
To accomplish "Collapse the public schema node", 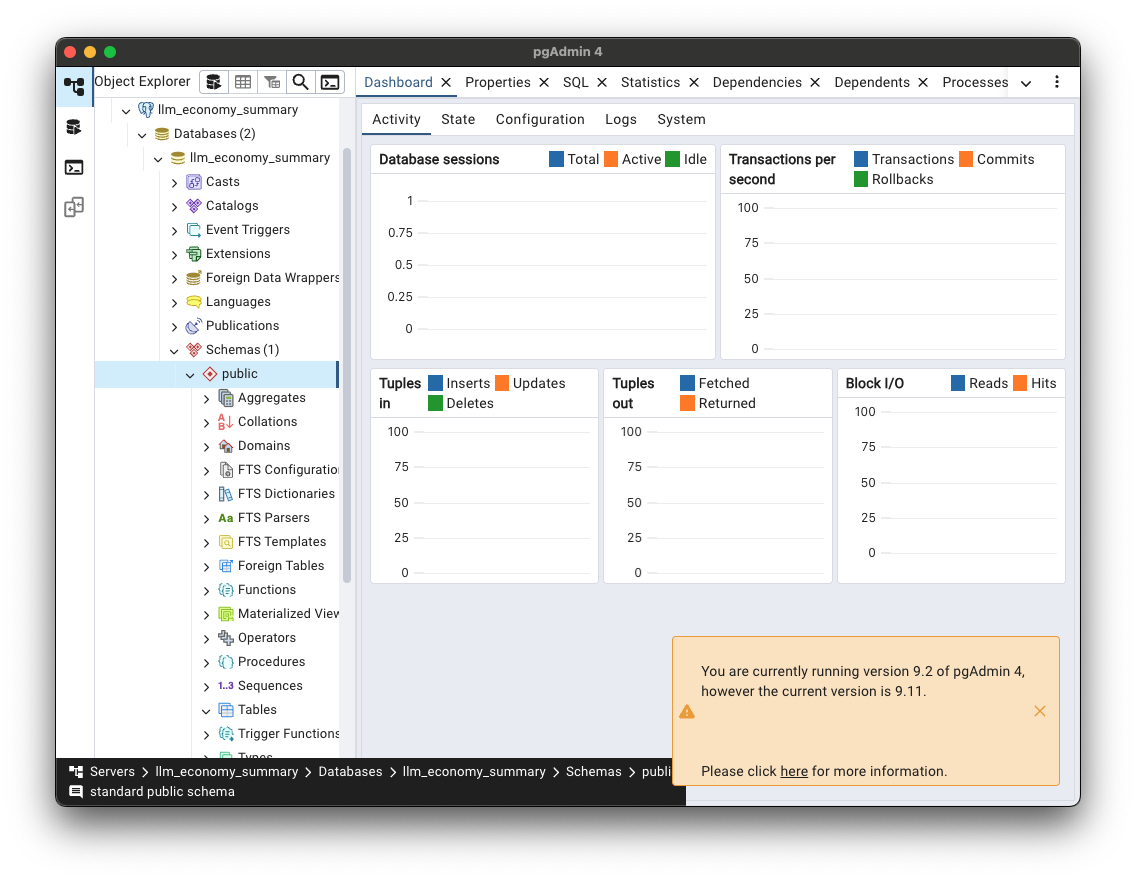I will pos(190,374).
